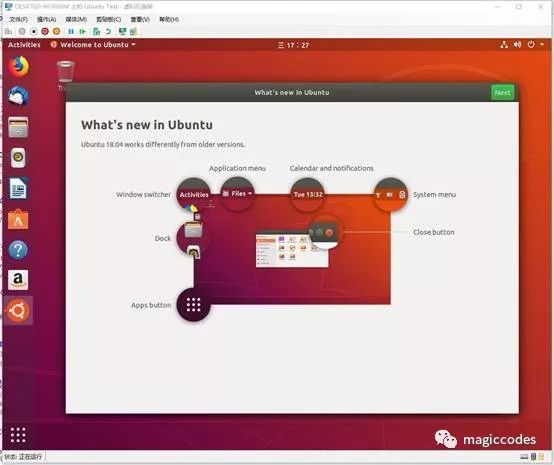Open the Help icon in dock
The width and height of the screenshot is (554, 465).
(18, 250)
